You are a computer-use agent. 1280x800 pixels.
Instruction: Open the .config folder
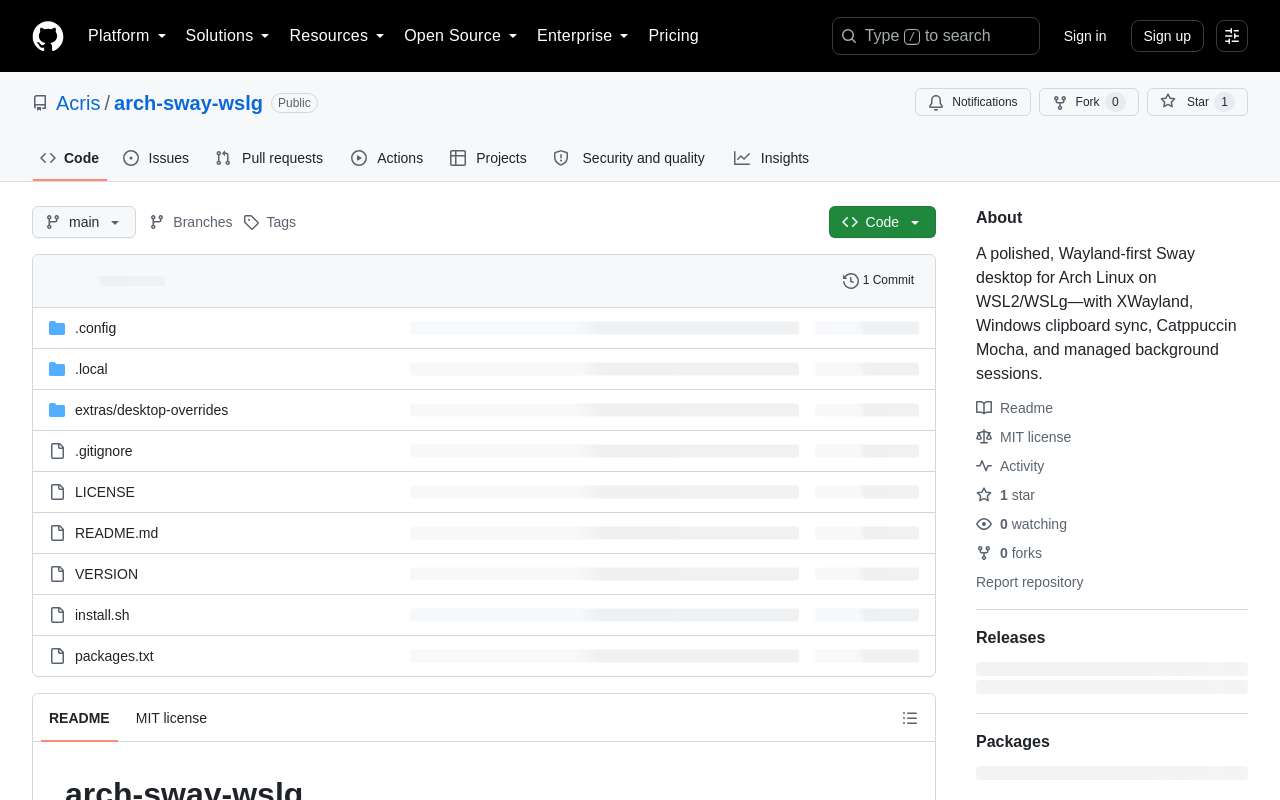tap(95, 328)
